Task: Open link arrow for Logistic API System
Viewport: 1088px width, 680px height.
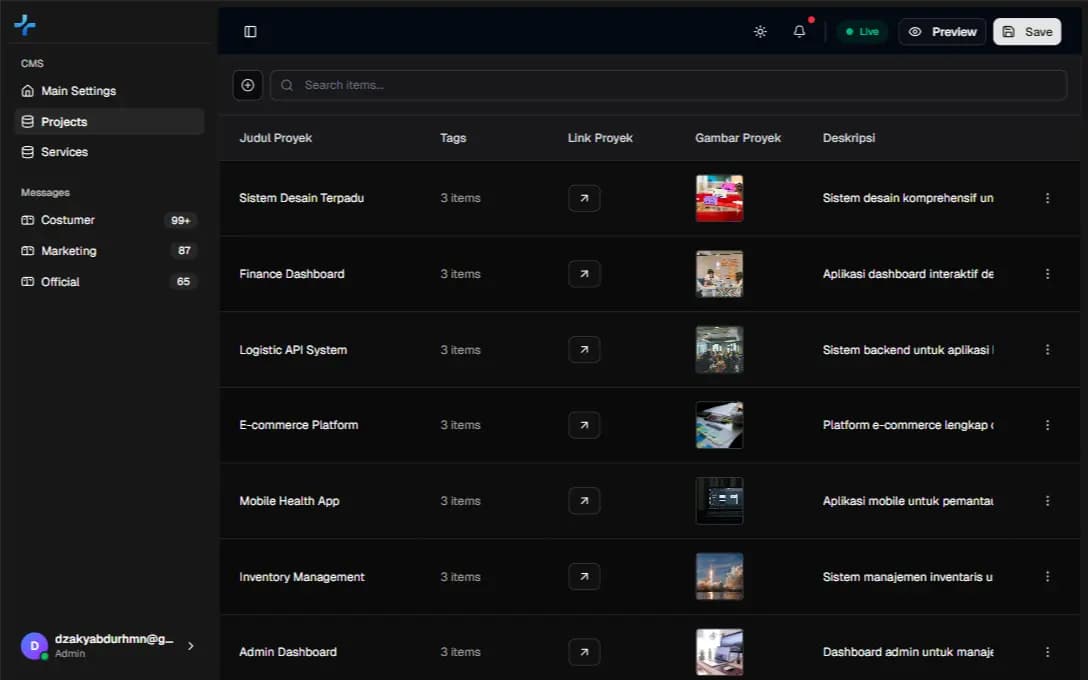Action: [584, 350]
